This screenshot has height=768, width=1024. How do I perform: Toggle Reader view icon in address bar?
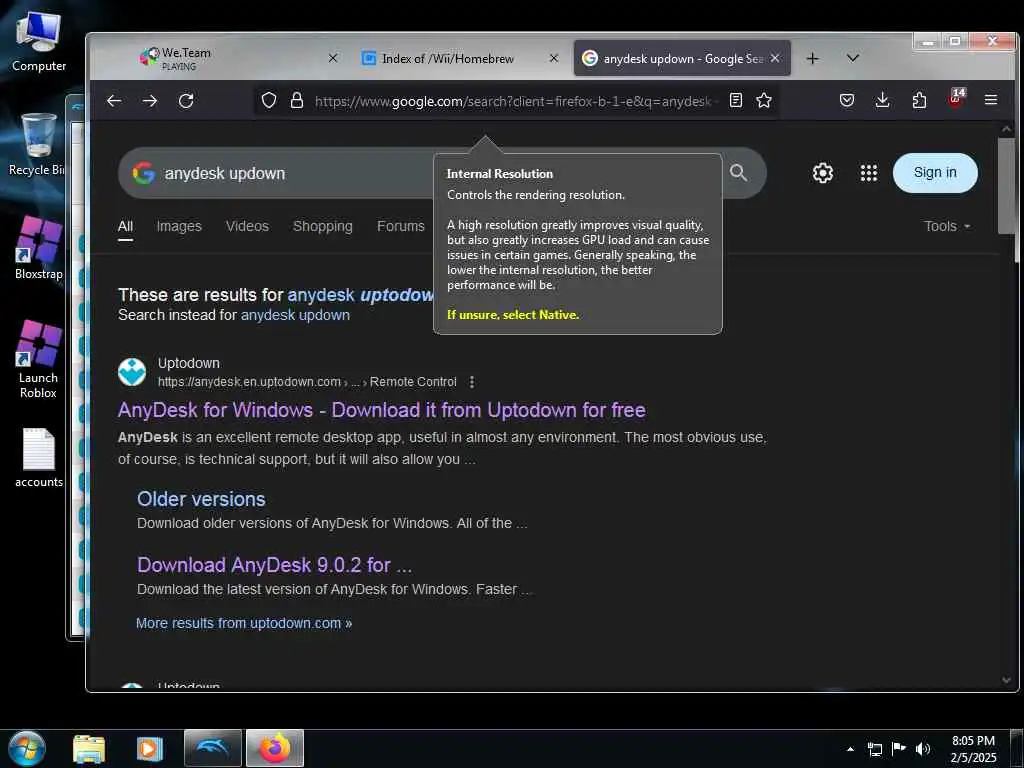[736, 100]
